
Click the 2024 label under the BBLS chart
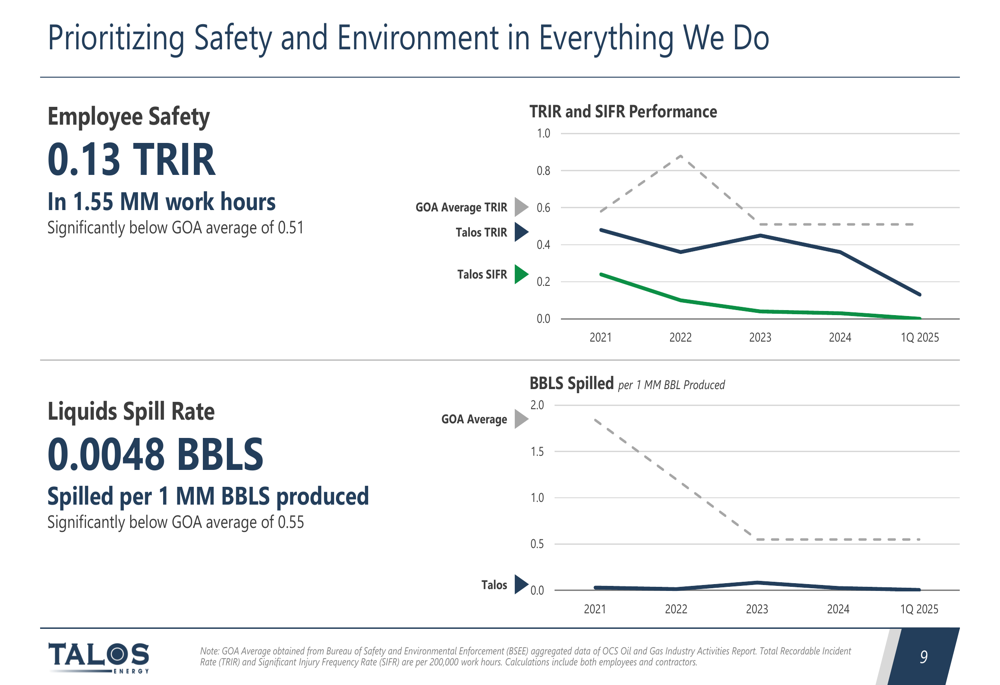838,609
